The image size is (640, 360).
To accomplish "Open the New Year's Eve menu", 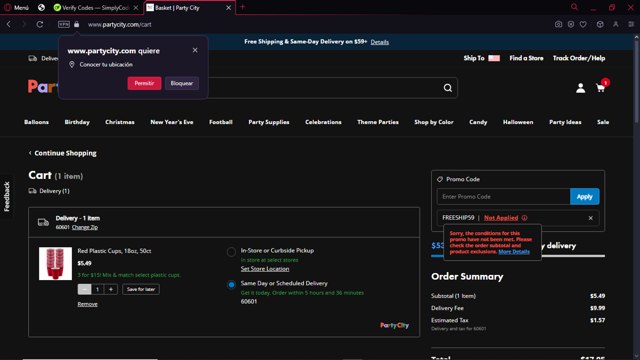I will 172,122.
